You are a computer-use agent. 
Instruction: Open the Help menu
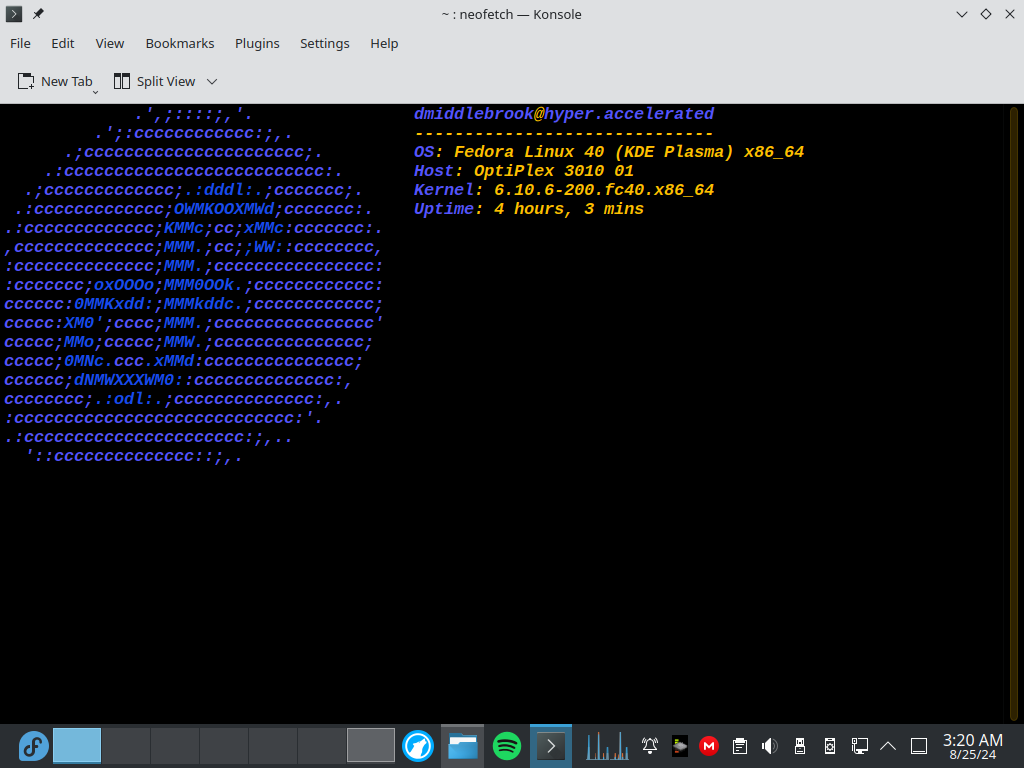[384, 43]
